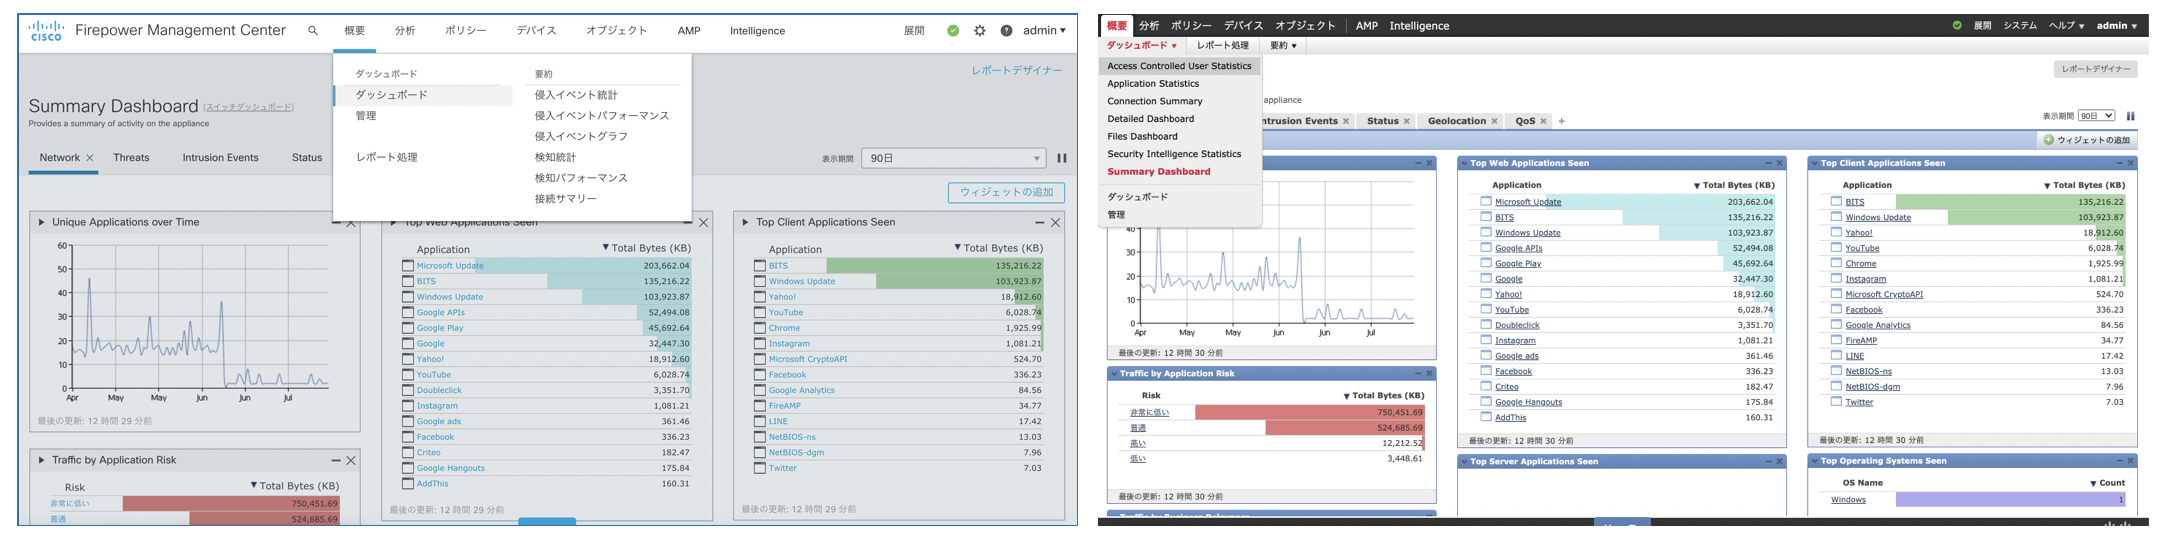Expand the 要約 dropdown in sub-menu bar
This screenshot has height=550, width=2158.
(1283, 46)
